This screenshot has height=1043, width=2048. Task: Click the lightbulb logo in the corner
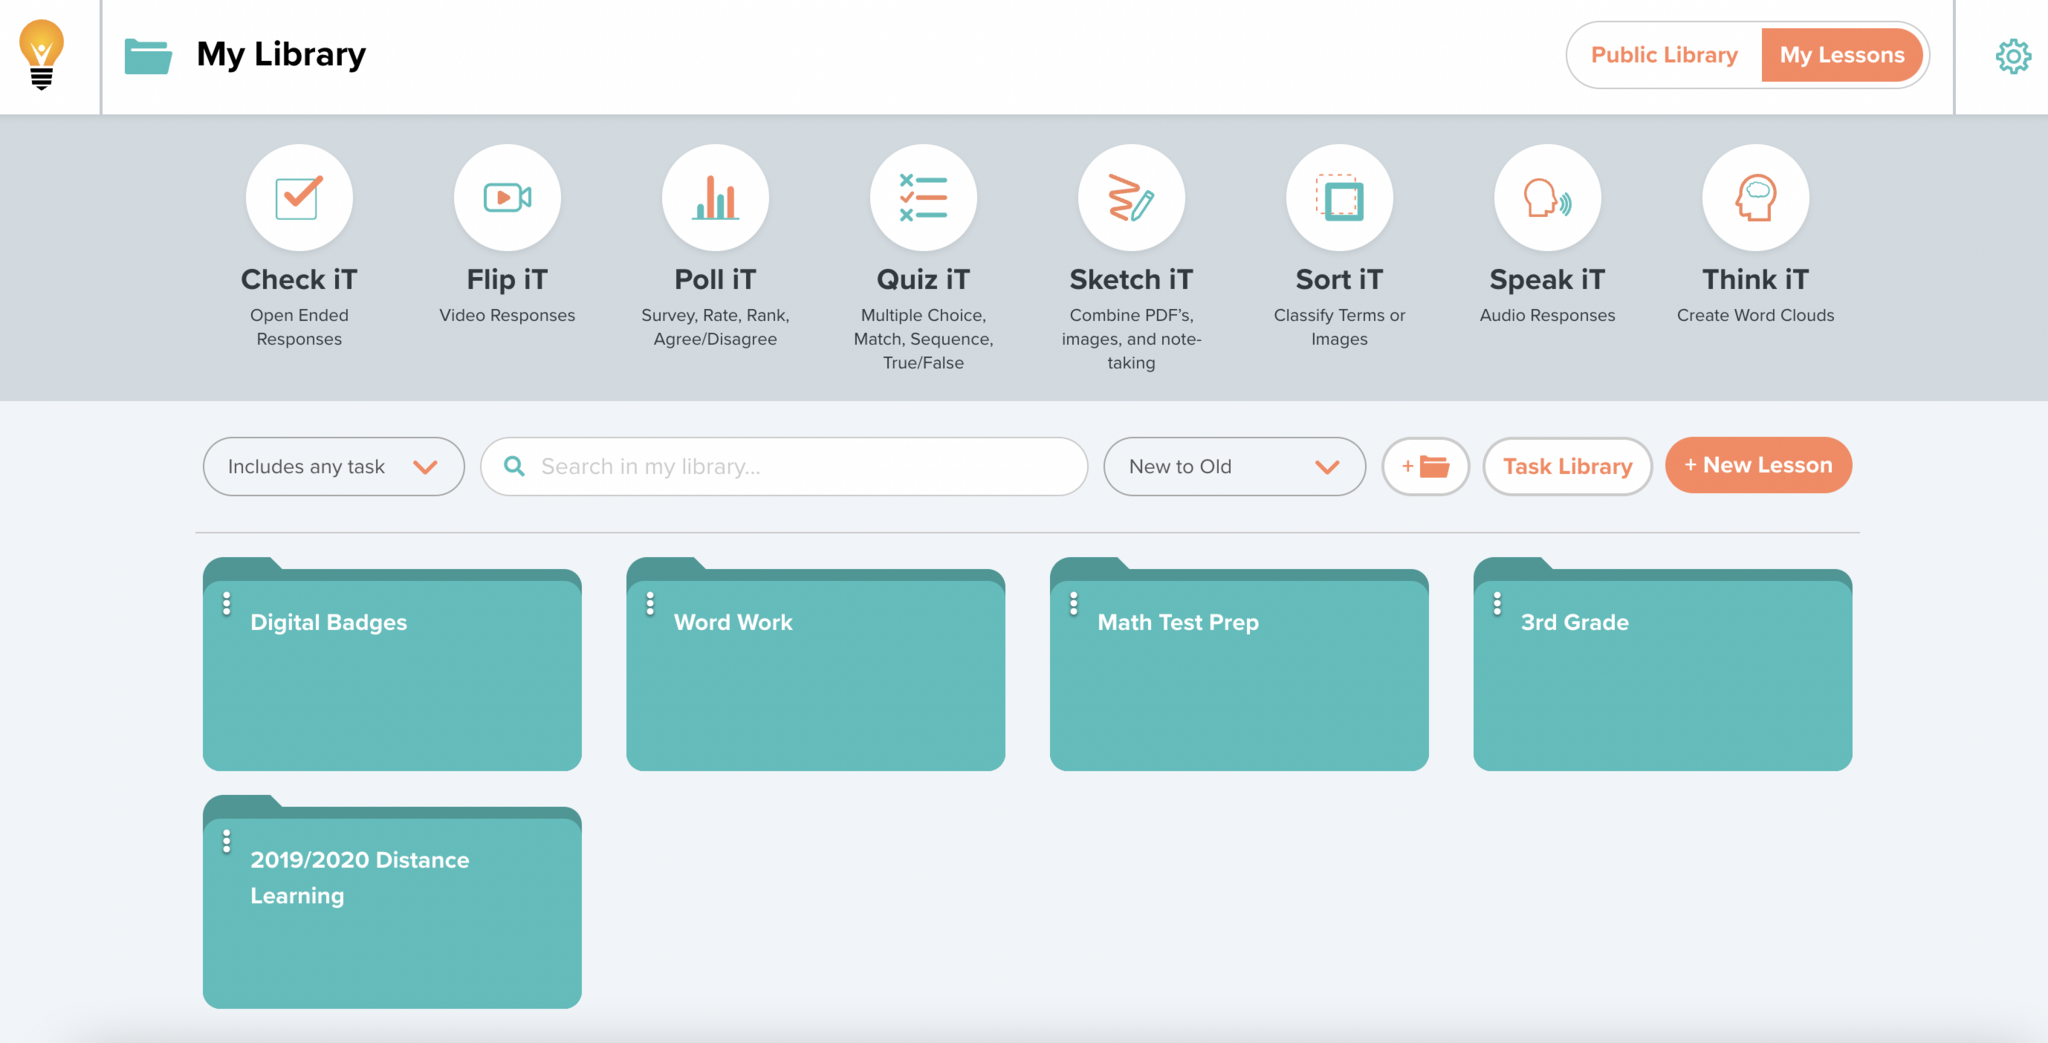(x=42, y=55)
